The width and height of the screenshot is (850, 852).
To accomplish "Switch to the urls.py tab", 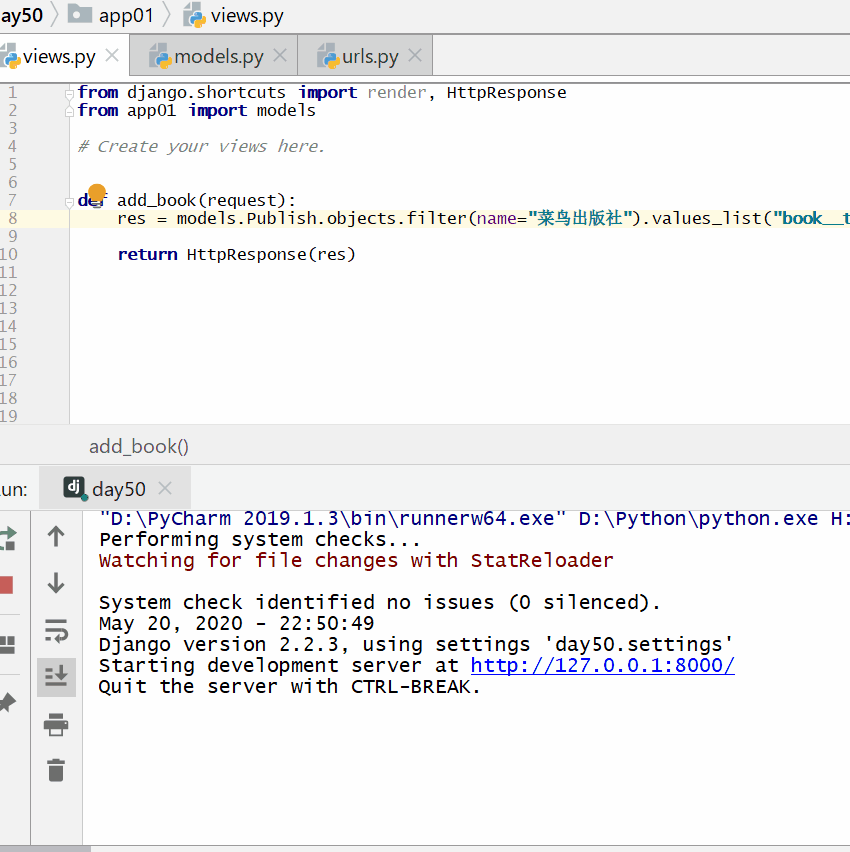I will [x=370, y=57].
